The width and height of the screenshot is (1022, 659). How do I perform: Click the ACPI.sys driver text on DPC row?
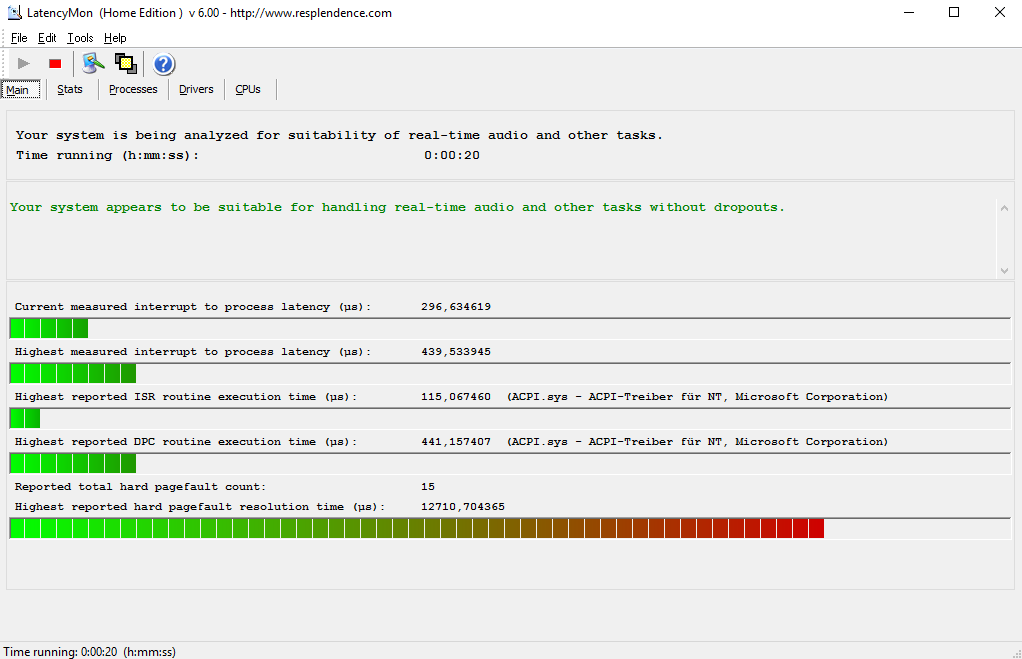[x=697, y=441]
